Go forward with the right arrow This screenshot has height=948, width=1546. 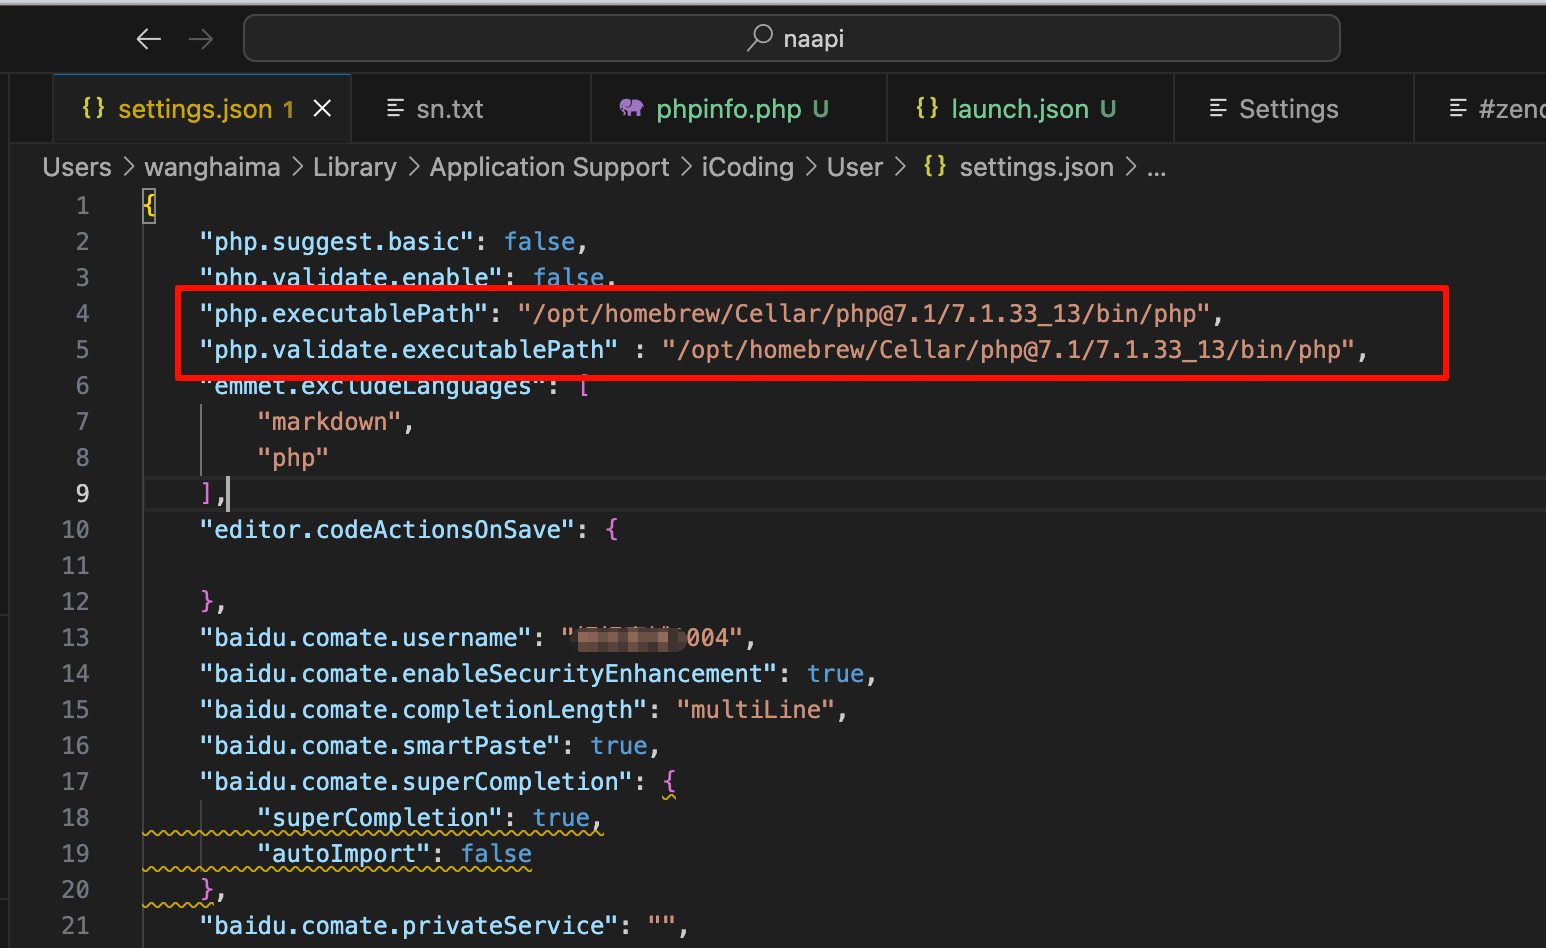point(201,39)
